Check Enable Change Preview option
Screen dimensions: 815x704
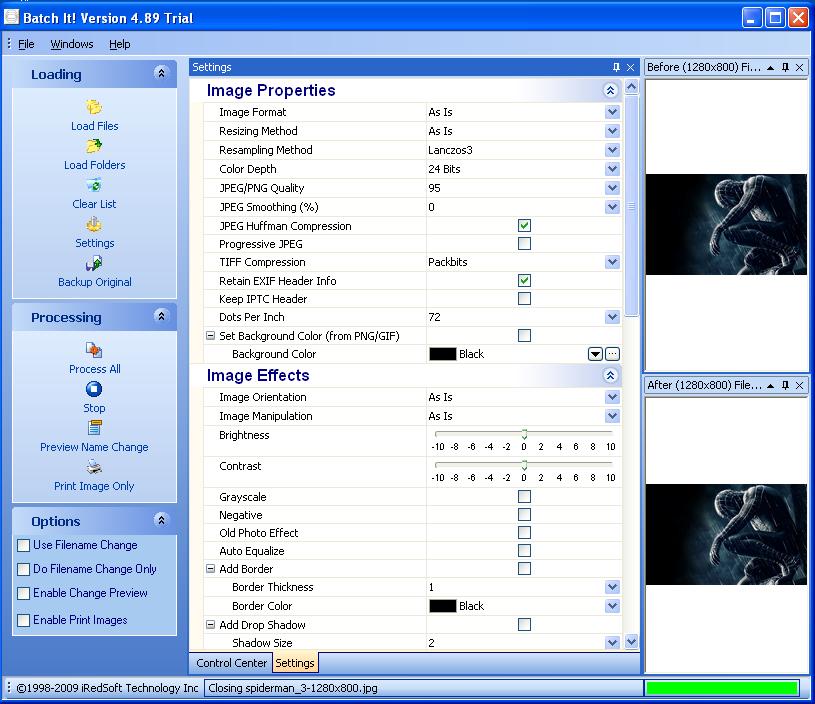[23, 593]
